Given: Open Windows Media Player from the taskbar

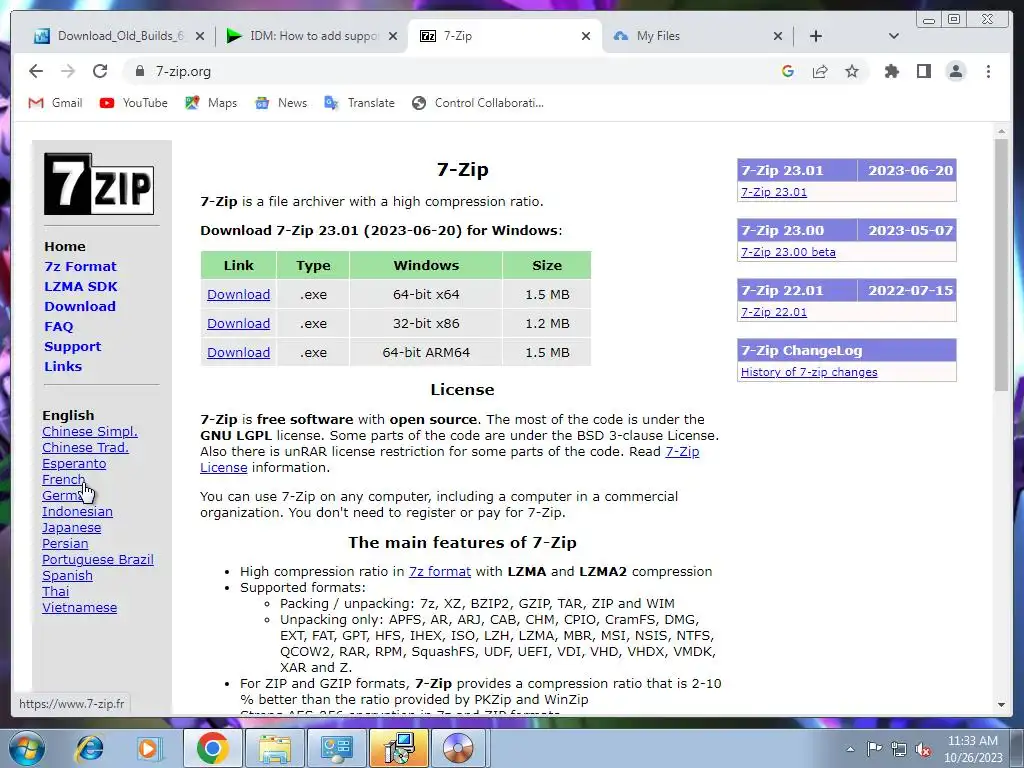Looking at the screenshot, I should 149,748.
